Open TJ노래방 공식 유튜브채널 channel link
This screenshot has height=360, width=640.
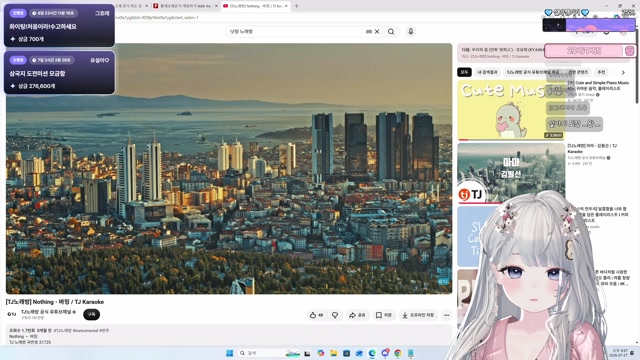tap(47, 312)
